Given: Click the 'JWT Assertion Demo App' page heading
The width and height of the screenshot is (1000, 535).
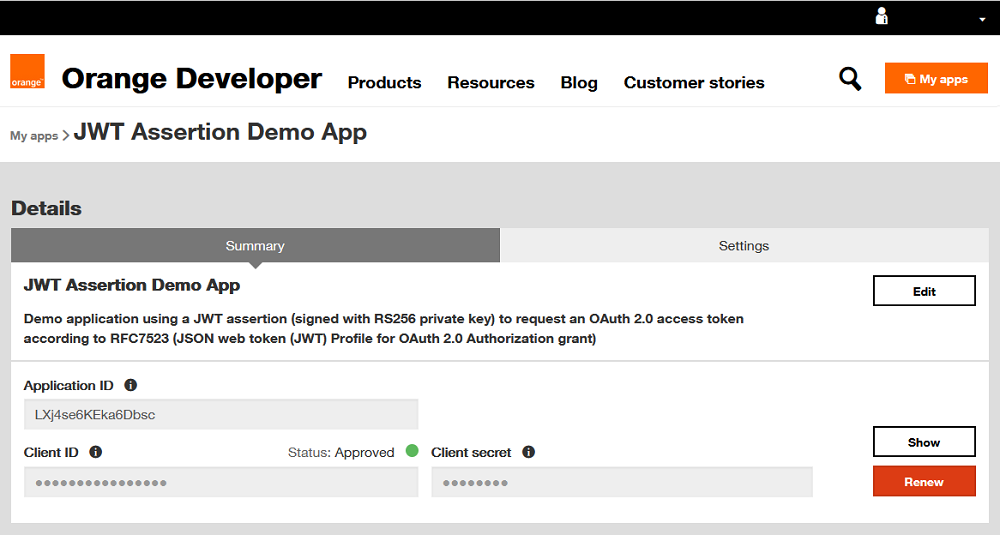Looking at the screenshot, I should (220, 132).
